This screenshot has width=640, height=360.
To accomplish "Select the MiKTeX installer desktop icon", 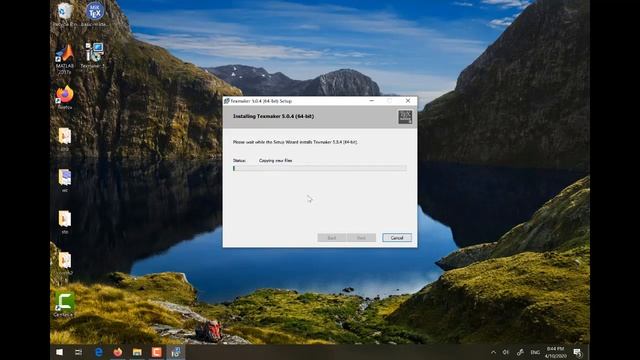I will pos(95,14).
